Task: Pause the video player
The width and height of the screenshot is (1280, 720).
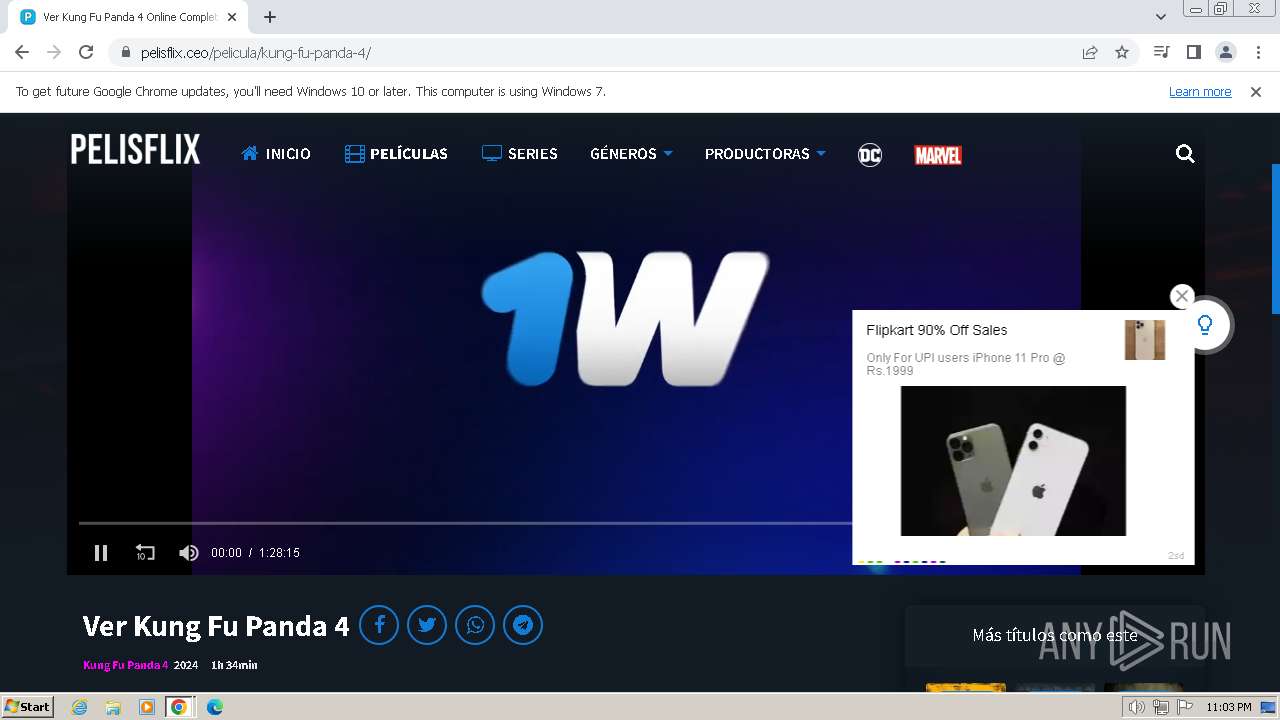Action: click(x=101, y=553)
